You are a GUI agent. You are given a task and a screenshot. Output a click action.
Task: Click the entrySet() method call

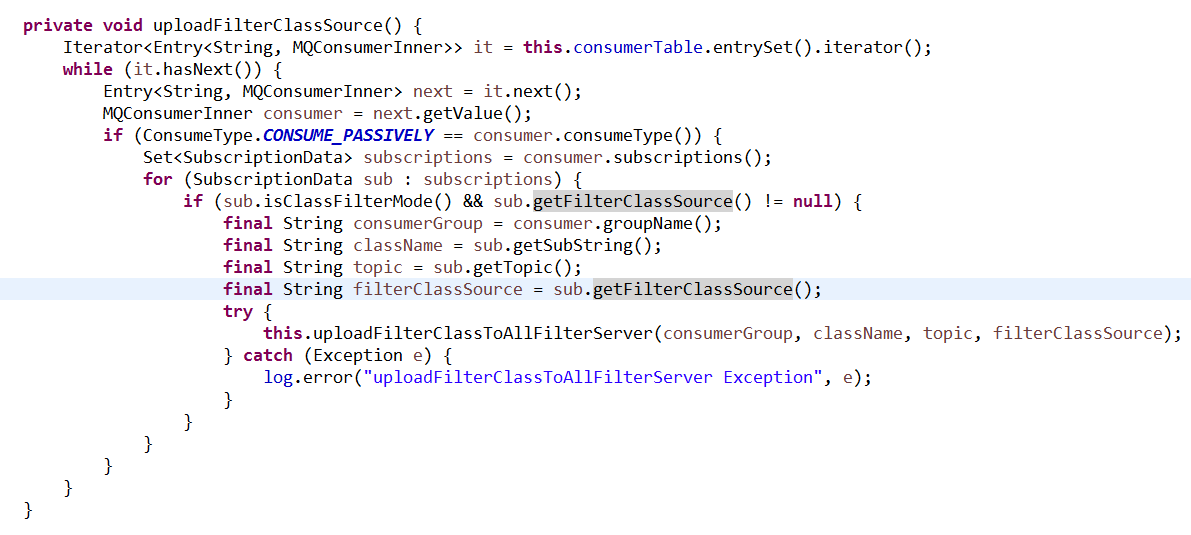pyautogui.click(x=761, y=47)
